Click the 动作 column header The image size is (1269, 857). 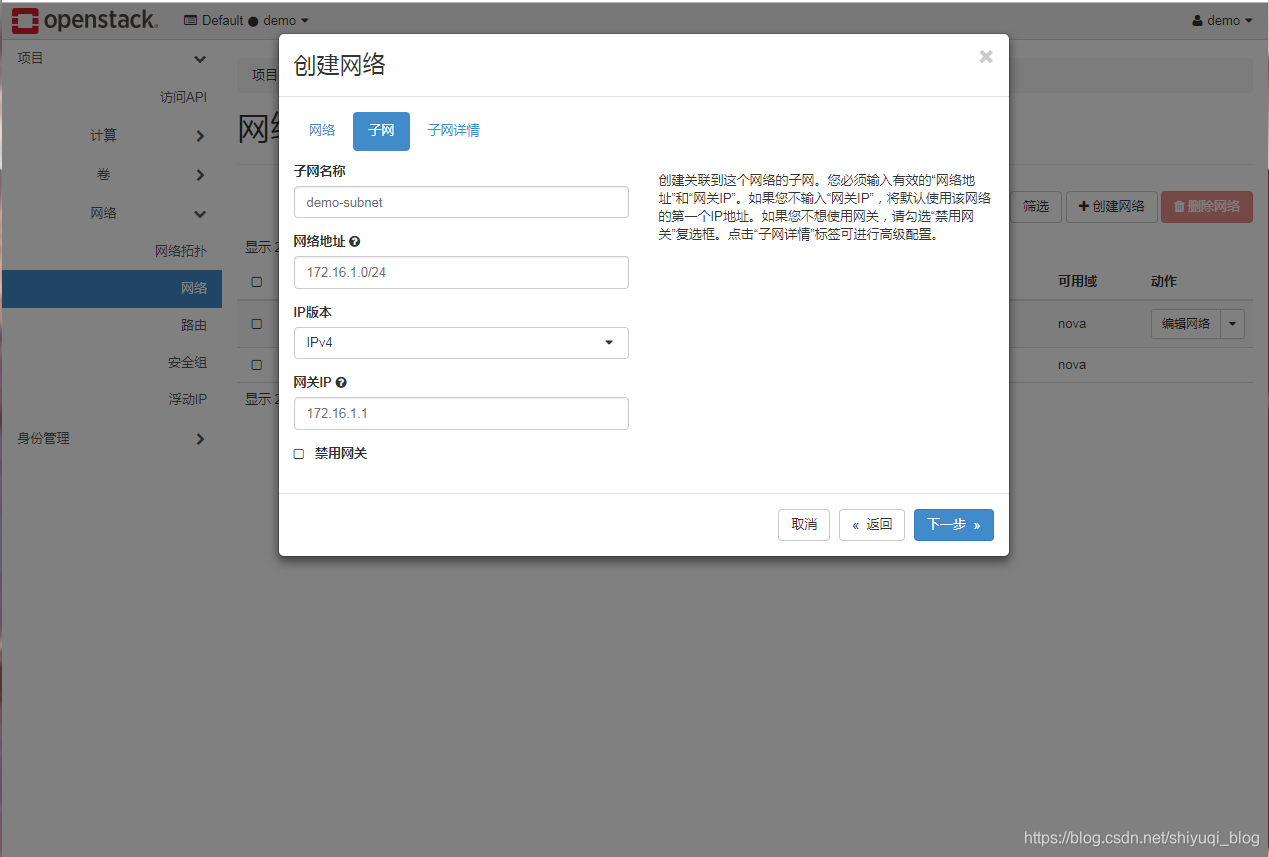[x=1164, y=282]
